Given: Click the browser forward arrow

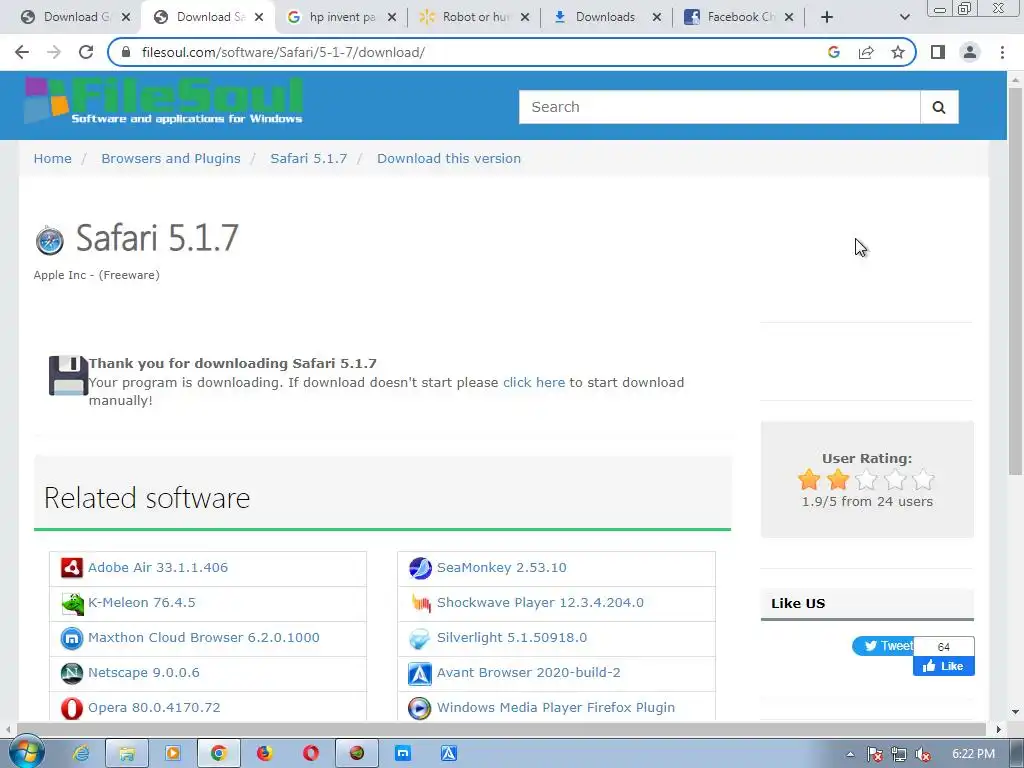Looking at the screenshot, I should click(x=54, y=52).
